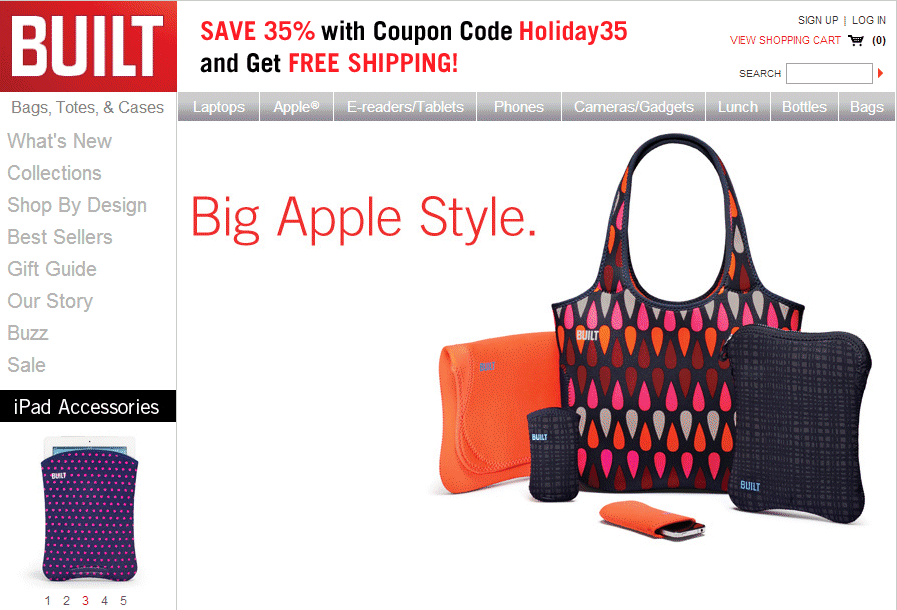Click the iPad Accessories banner
Screen dimensions: 897x610
88,406
